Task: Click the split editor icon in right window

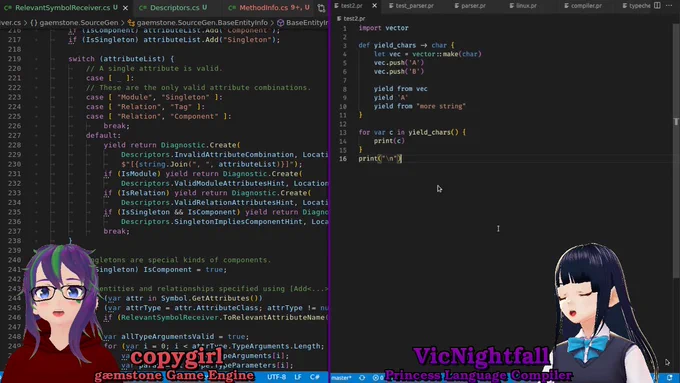Action: click(x=657, y=6)
